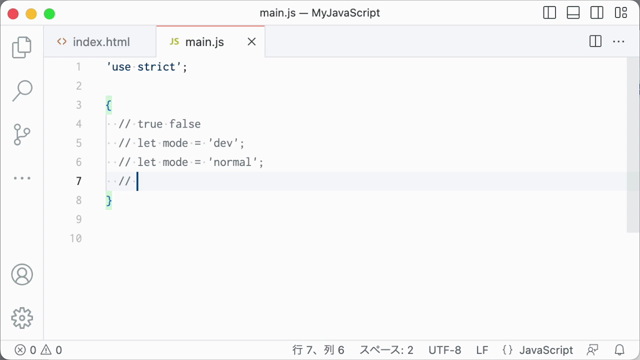Split the editor to the right

[x=596, y=41]
